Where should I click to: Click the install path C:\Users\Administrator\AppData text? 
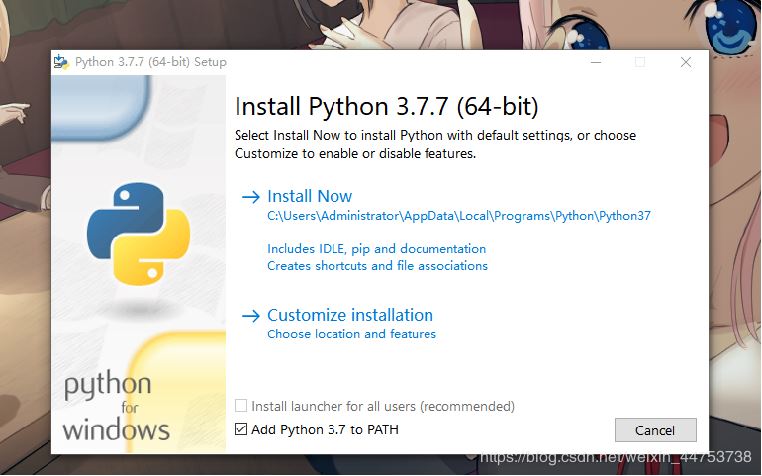coord(459,216)
